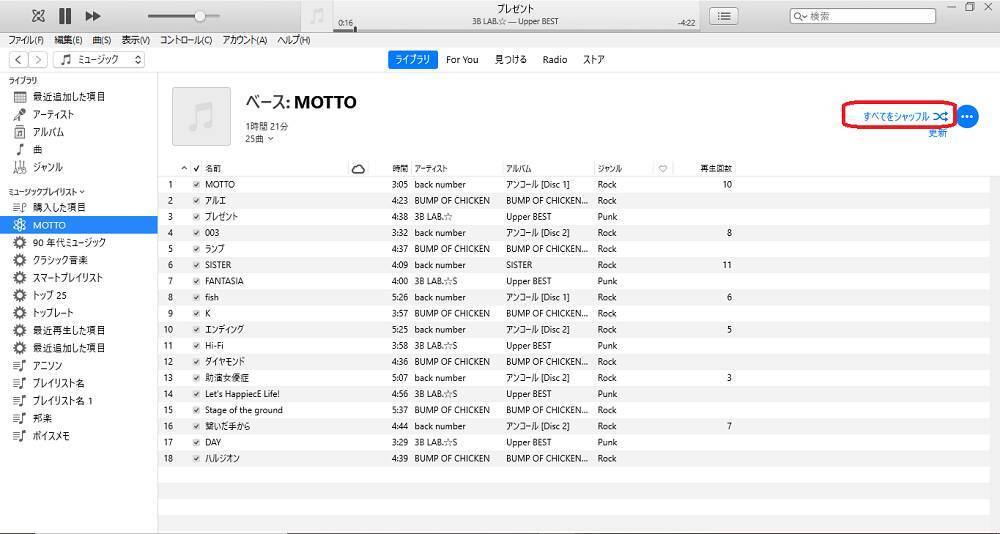Pause the current song

65,16
